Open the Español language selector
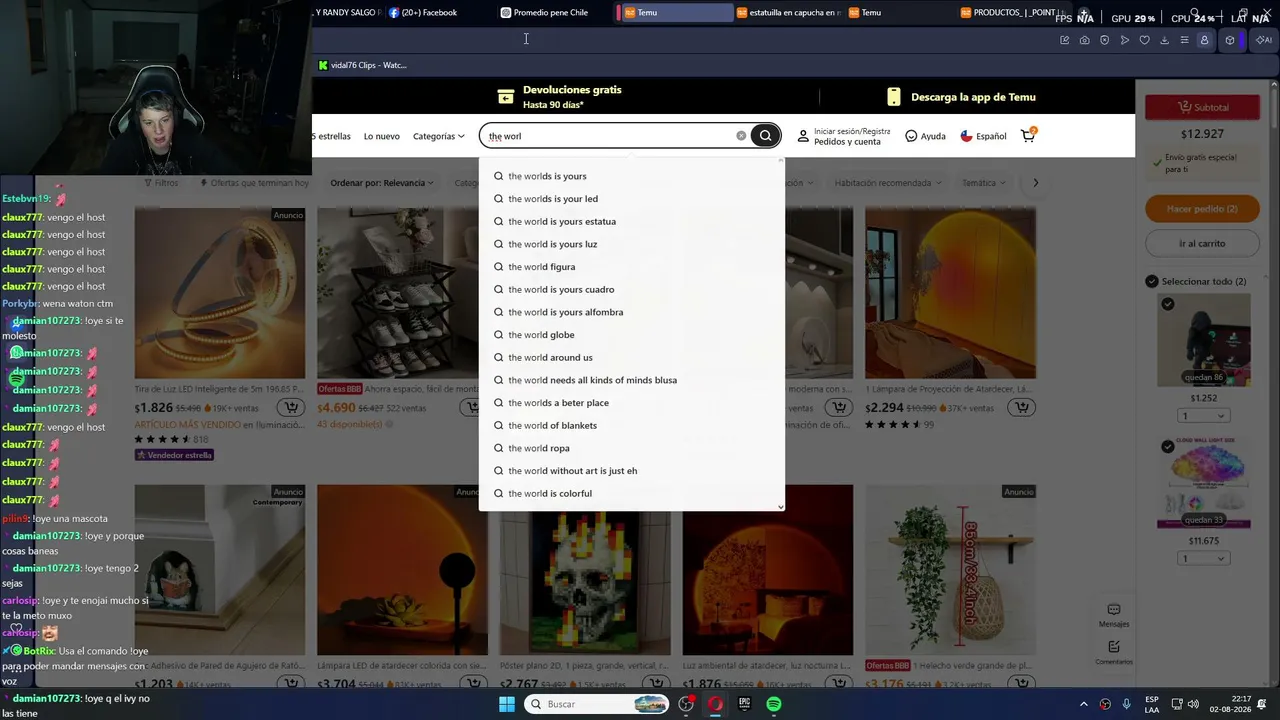The image size is (1280, 720). click(x=983, y=136)
